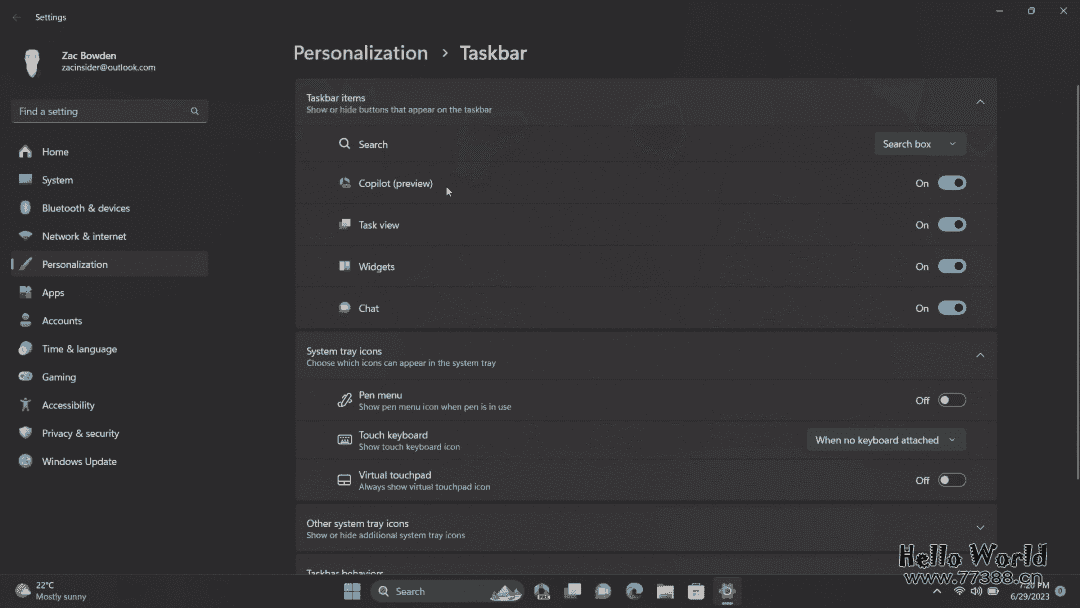Screen dimensions: 1080x608
Task: Click the Settings gear on the taskbar
Action: coord(727,591)
